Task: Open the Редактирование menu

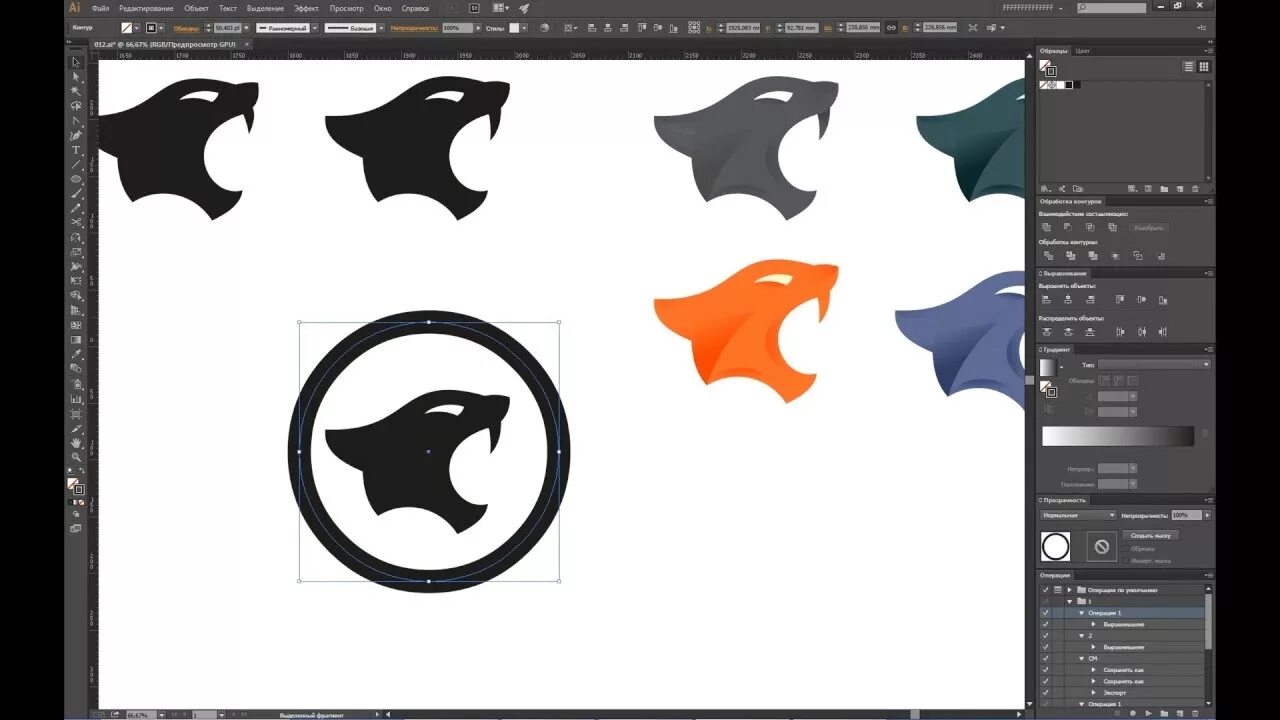Action: point(146,8)
